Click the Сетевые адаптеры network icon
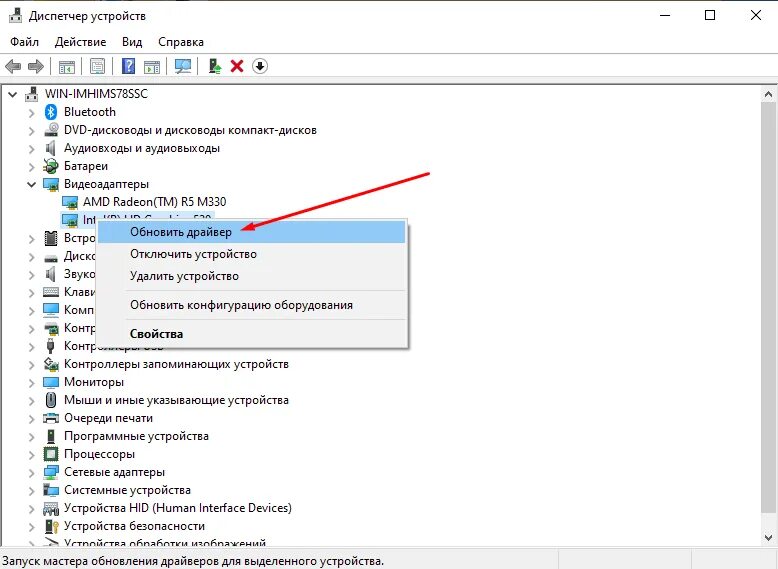This screenshot has width=778, height=569. [51, 472]
